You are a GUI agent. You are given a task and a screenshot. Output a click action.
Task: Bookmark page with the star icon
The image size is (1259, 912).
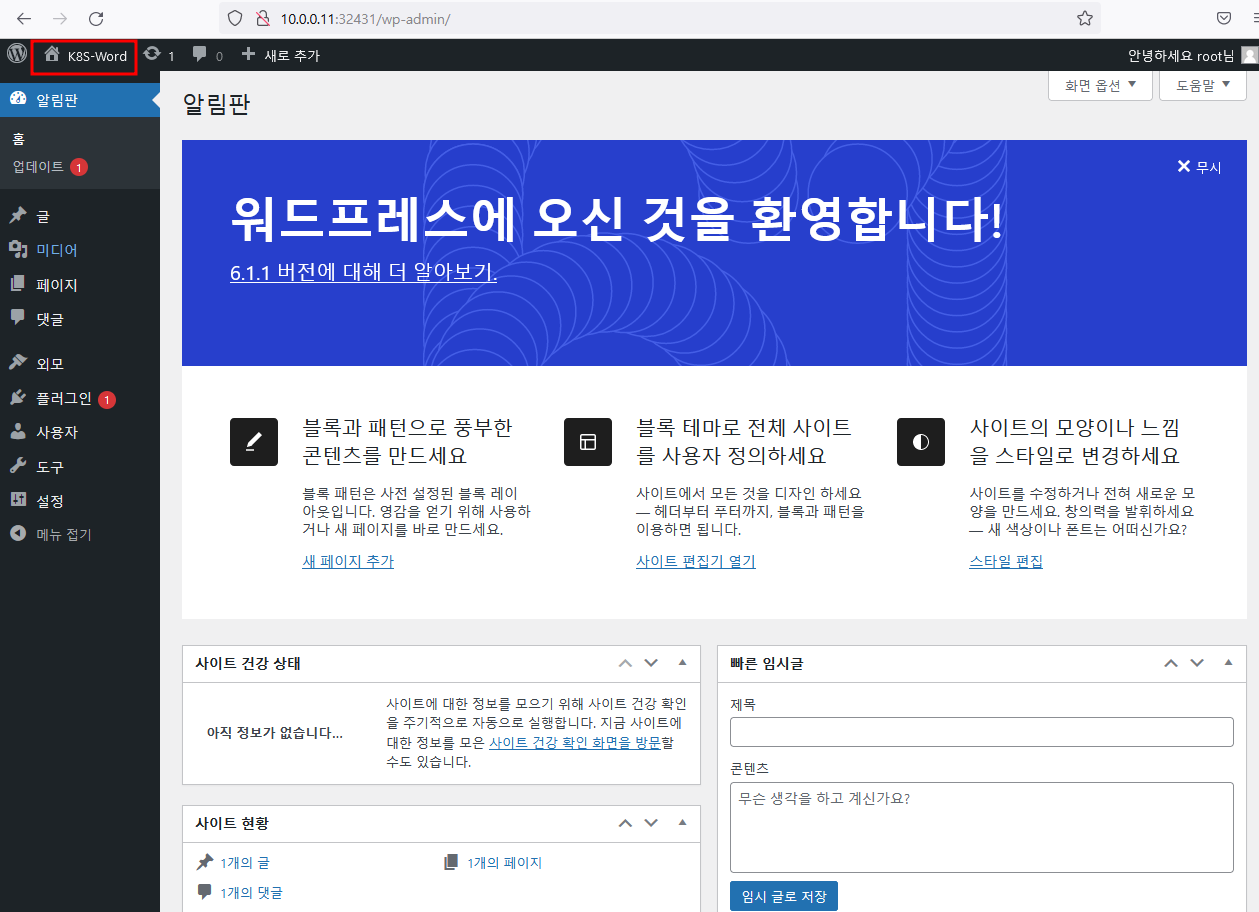[1084, 18]
